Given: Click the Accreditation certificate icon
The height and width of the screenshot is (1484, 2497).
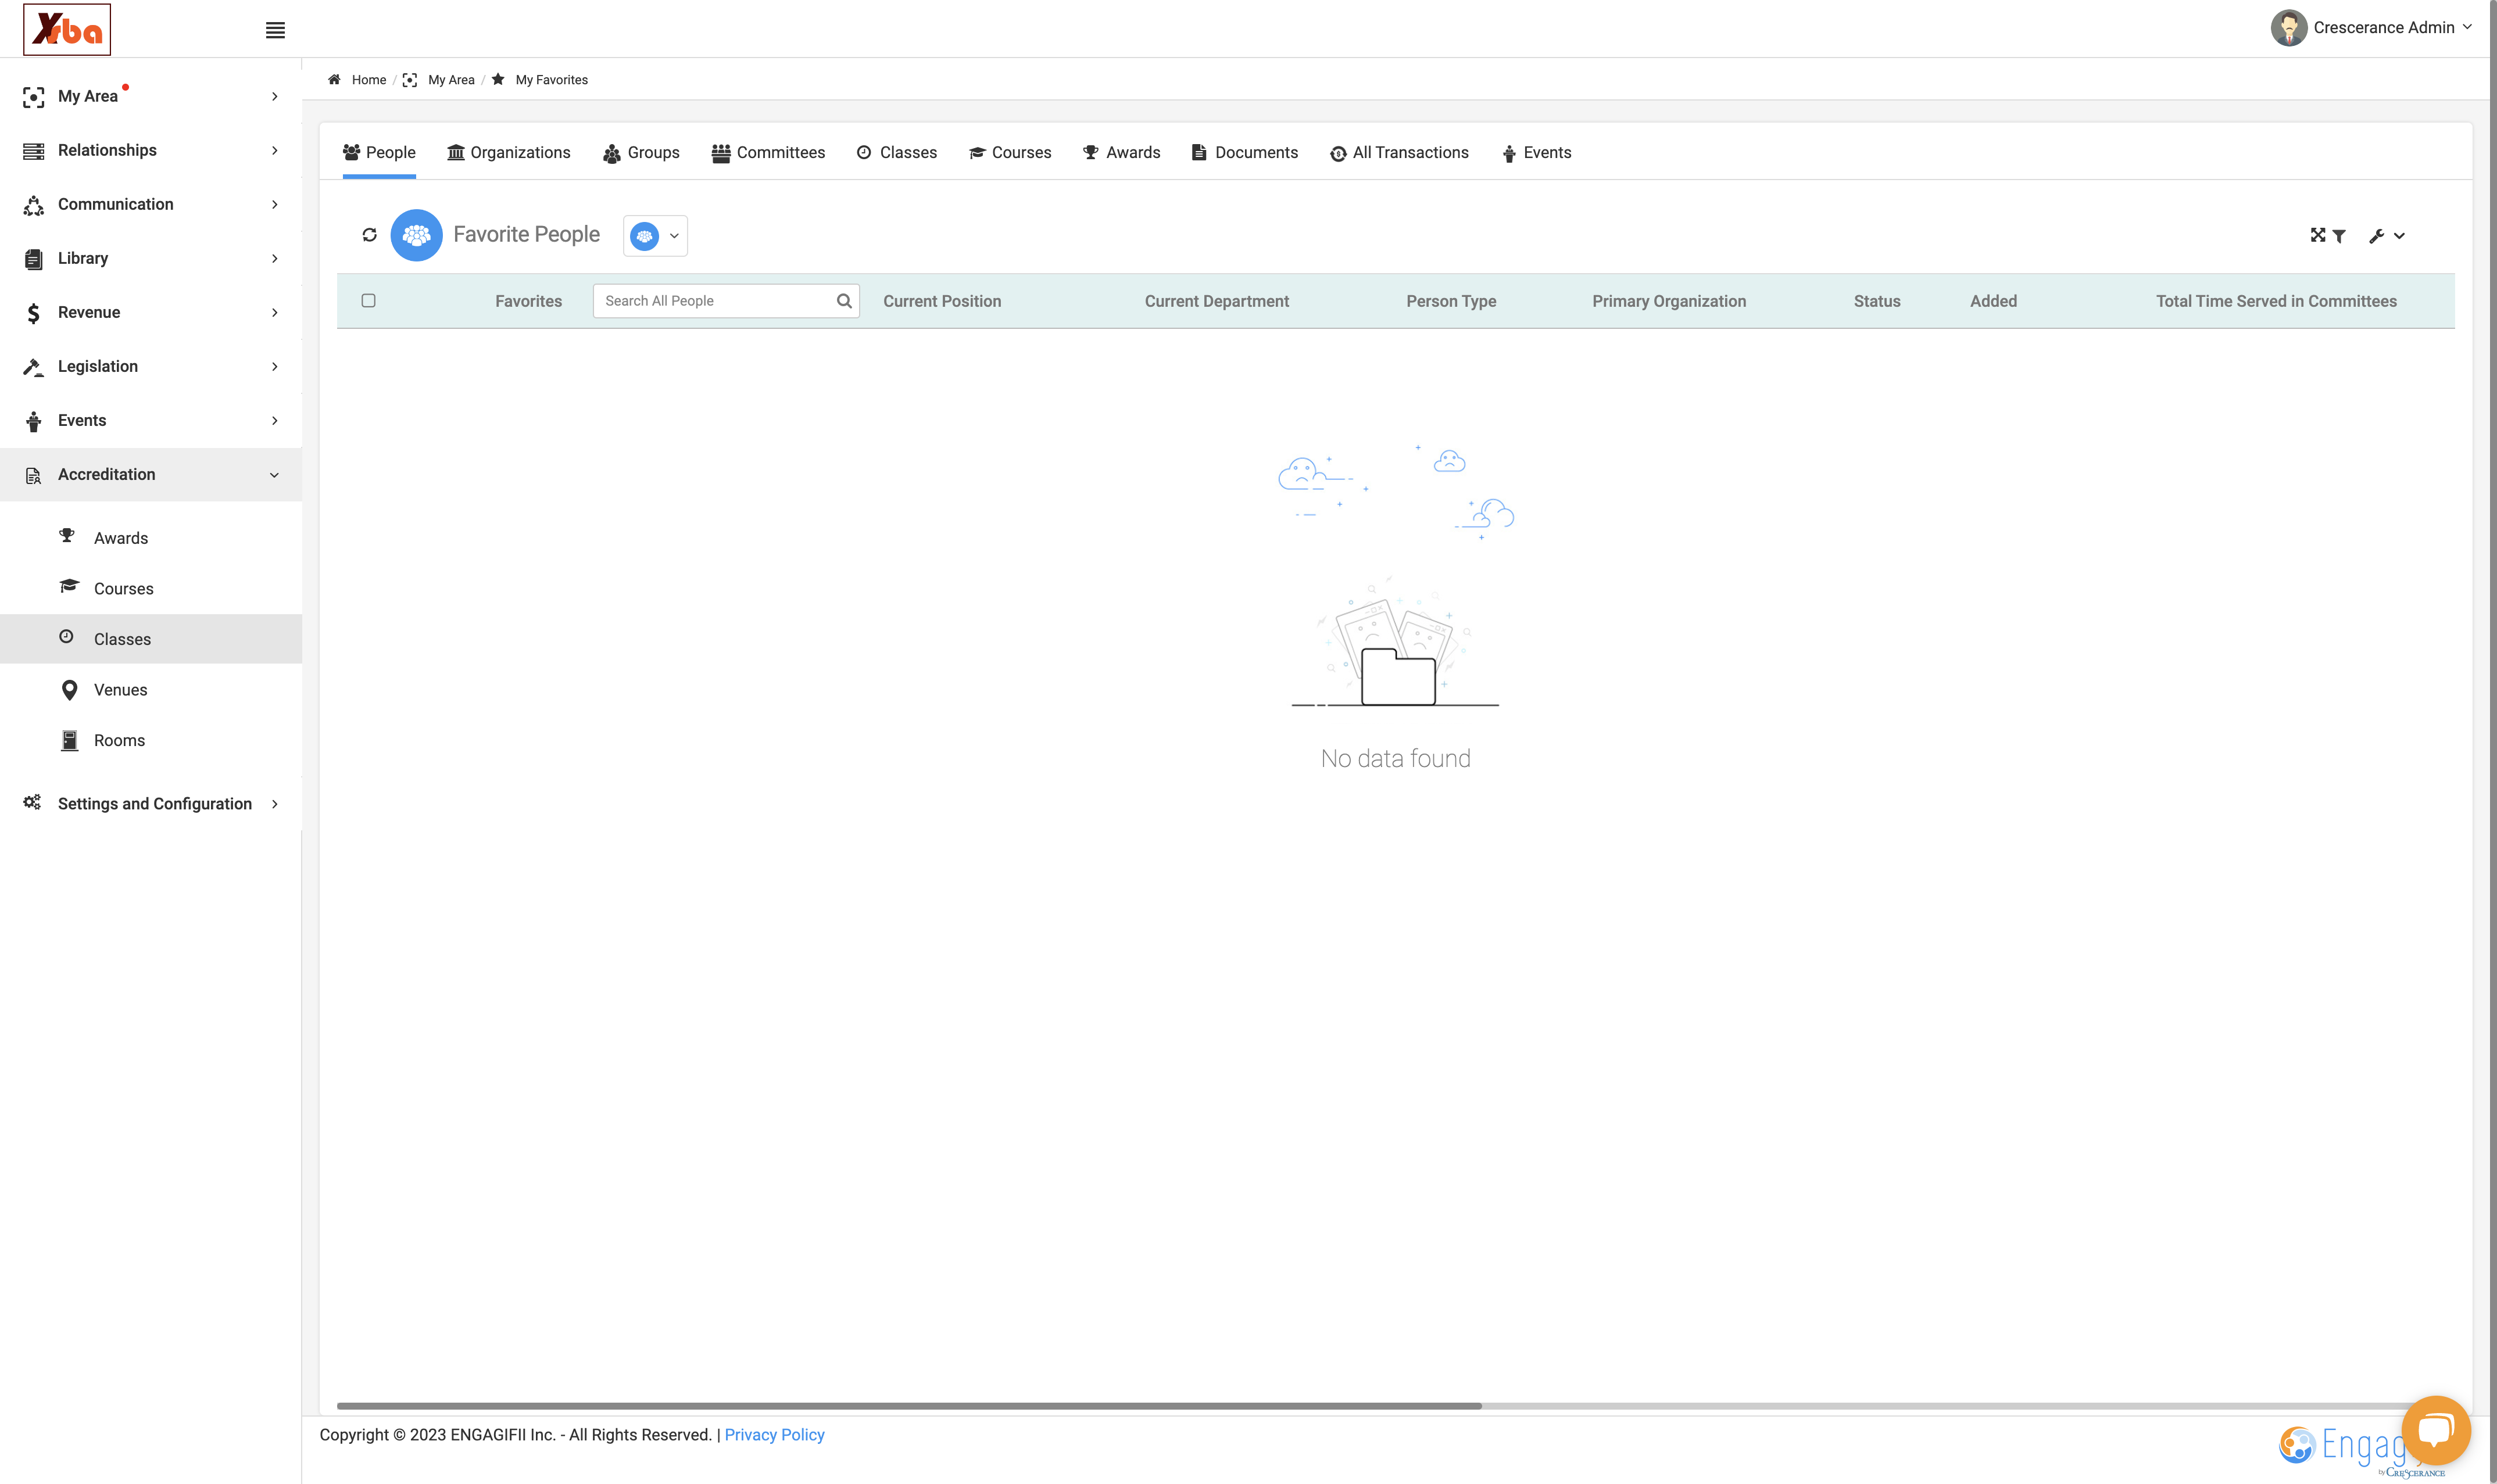Looking at the screenshot, I should point(34,475).
